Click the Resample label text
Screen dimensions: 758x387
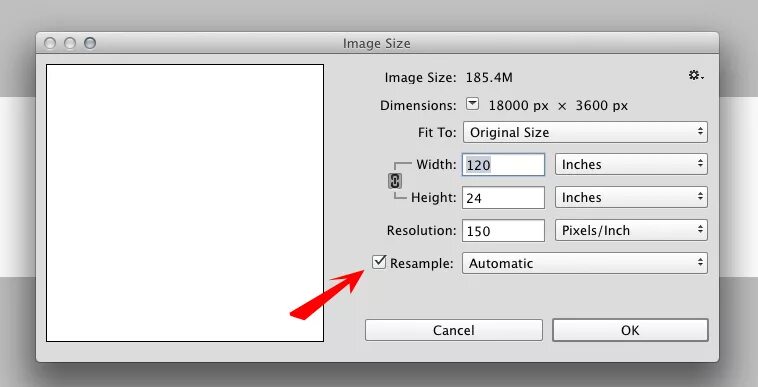click(x=422, y=263)
